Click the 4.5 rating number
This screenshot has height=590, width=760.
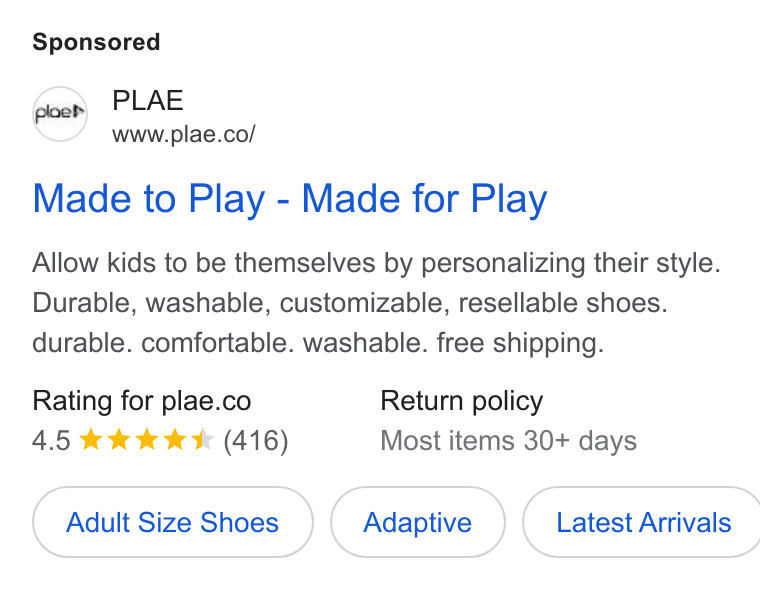click(x=51, y=441)
